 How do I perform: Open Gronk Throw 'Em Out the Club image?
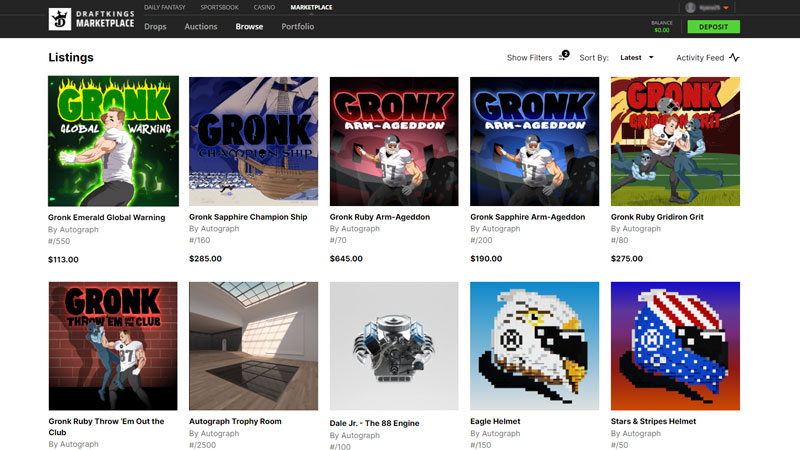coord(113,346)
